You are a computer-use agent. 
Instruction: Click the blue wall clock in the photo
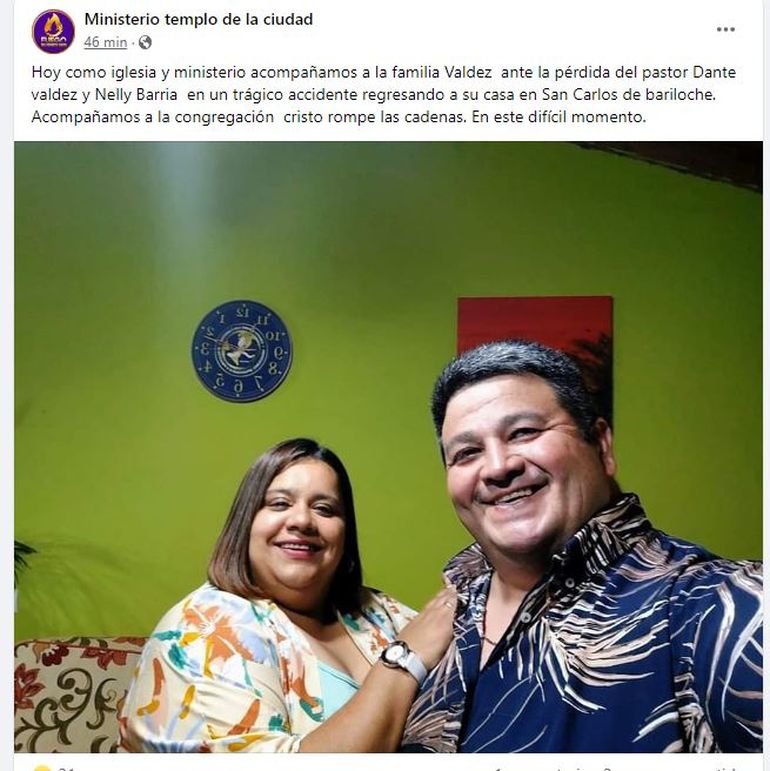click(x=242, y=351)
